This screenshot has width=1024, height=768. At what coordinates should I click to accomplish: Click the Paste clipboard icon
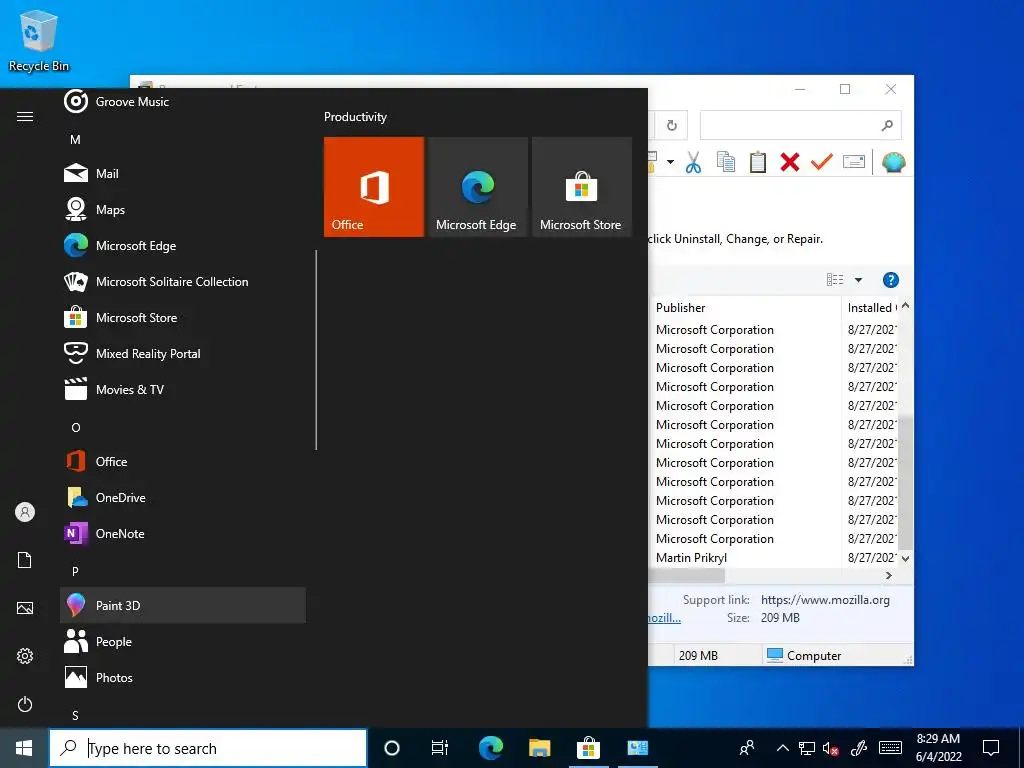(x=758, y=162)
